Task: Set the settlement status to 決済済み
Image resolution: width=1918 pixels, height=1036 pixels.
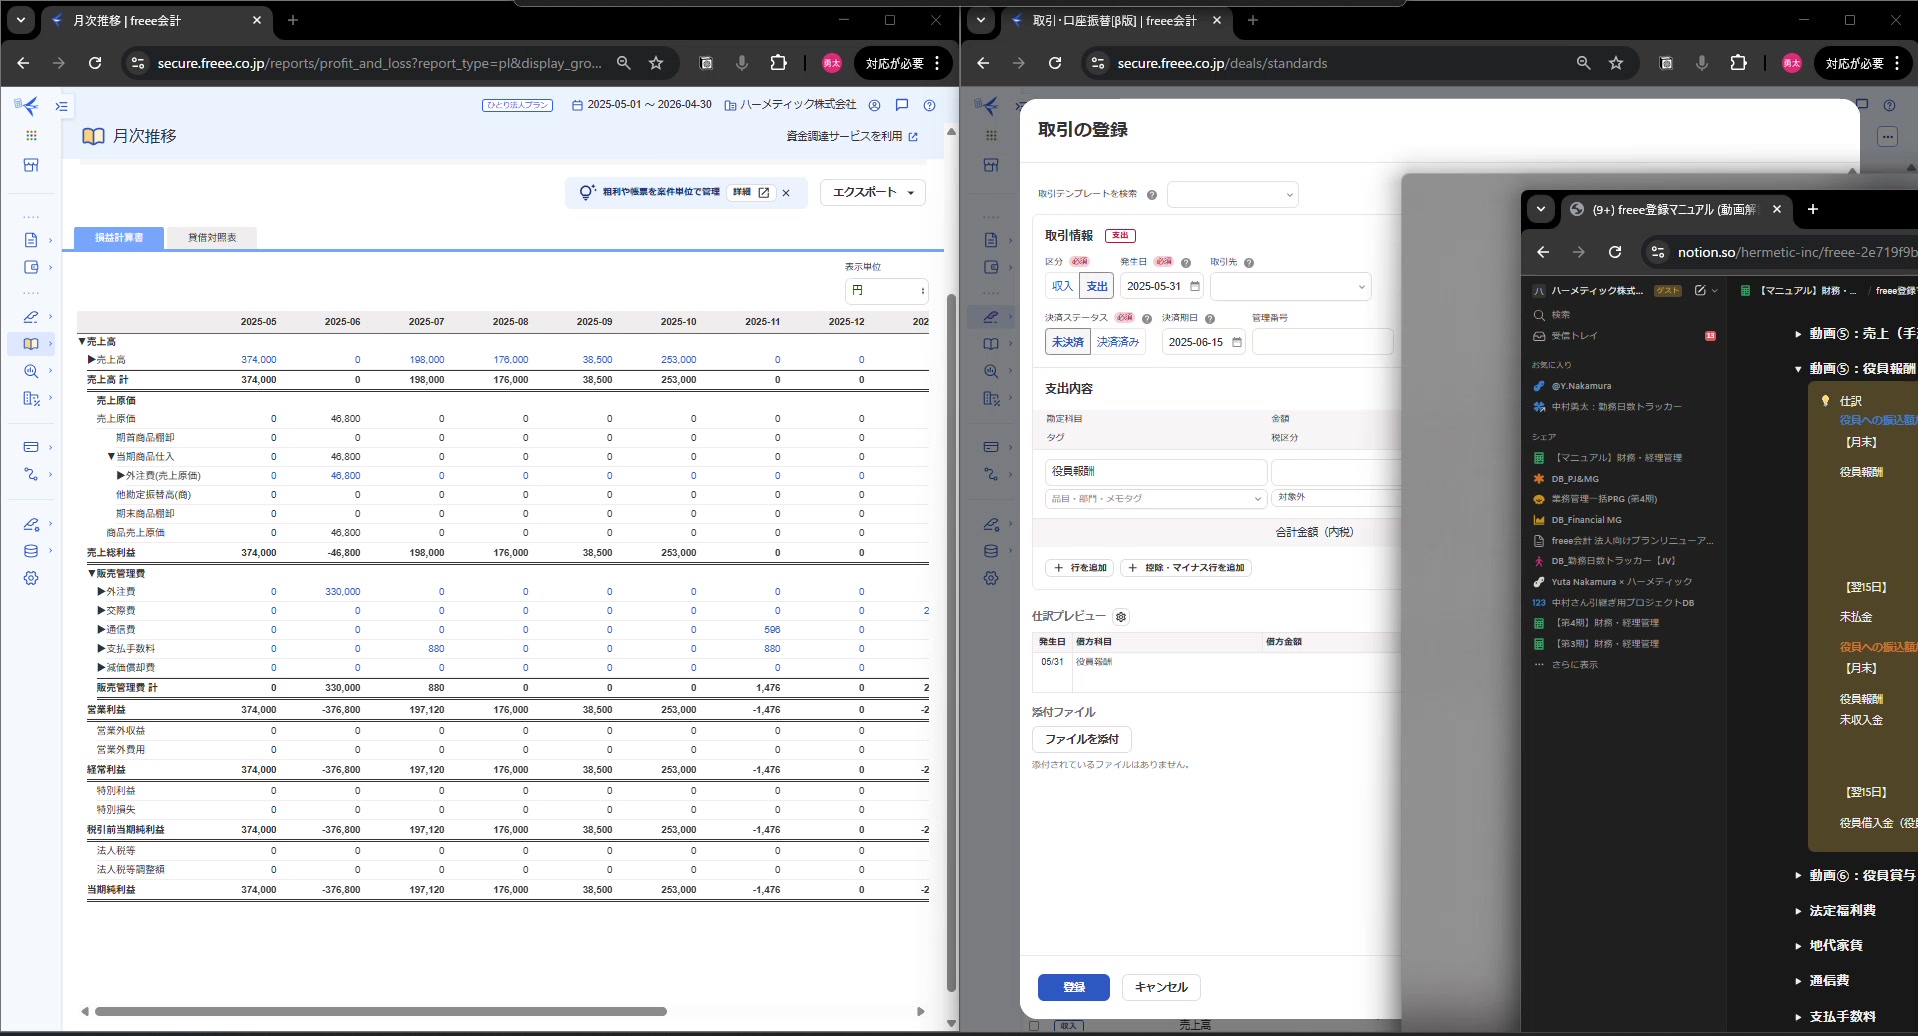Action: tap(1117, 342)
